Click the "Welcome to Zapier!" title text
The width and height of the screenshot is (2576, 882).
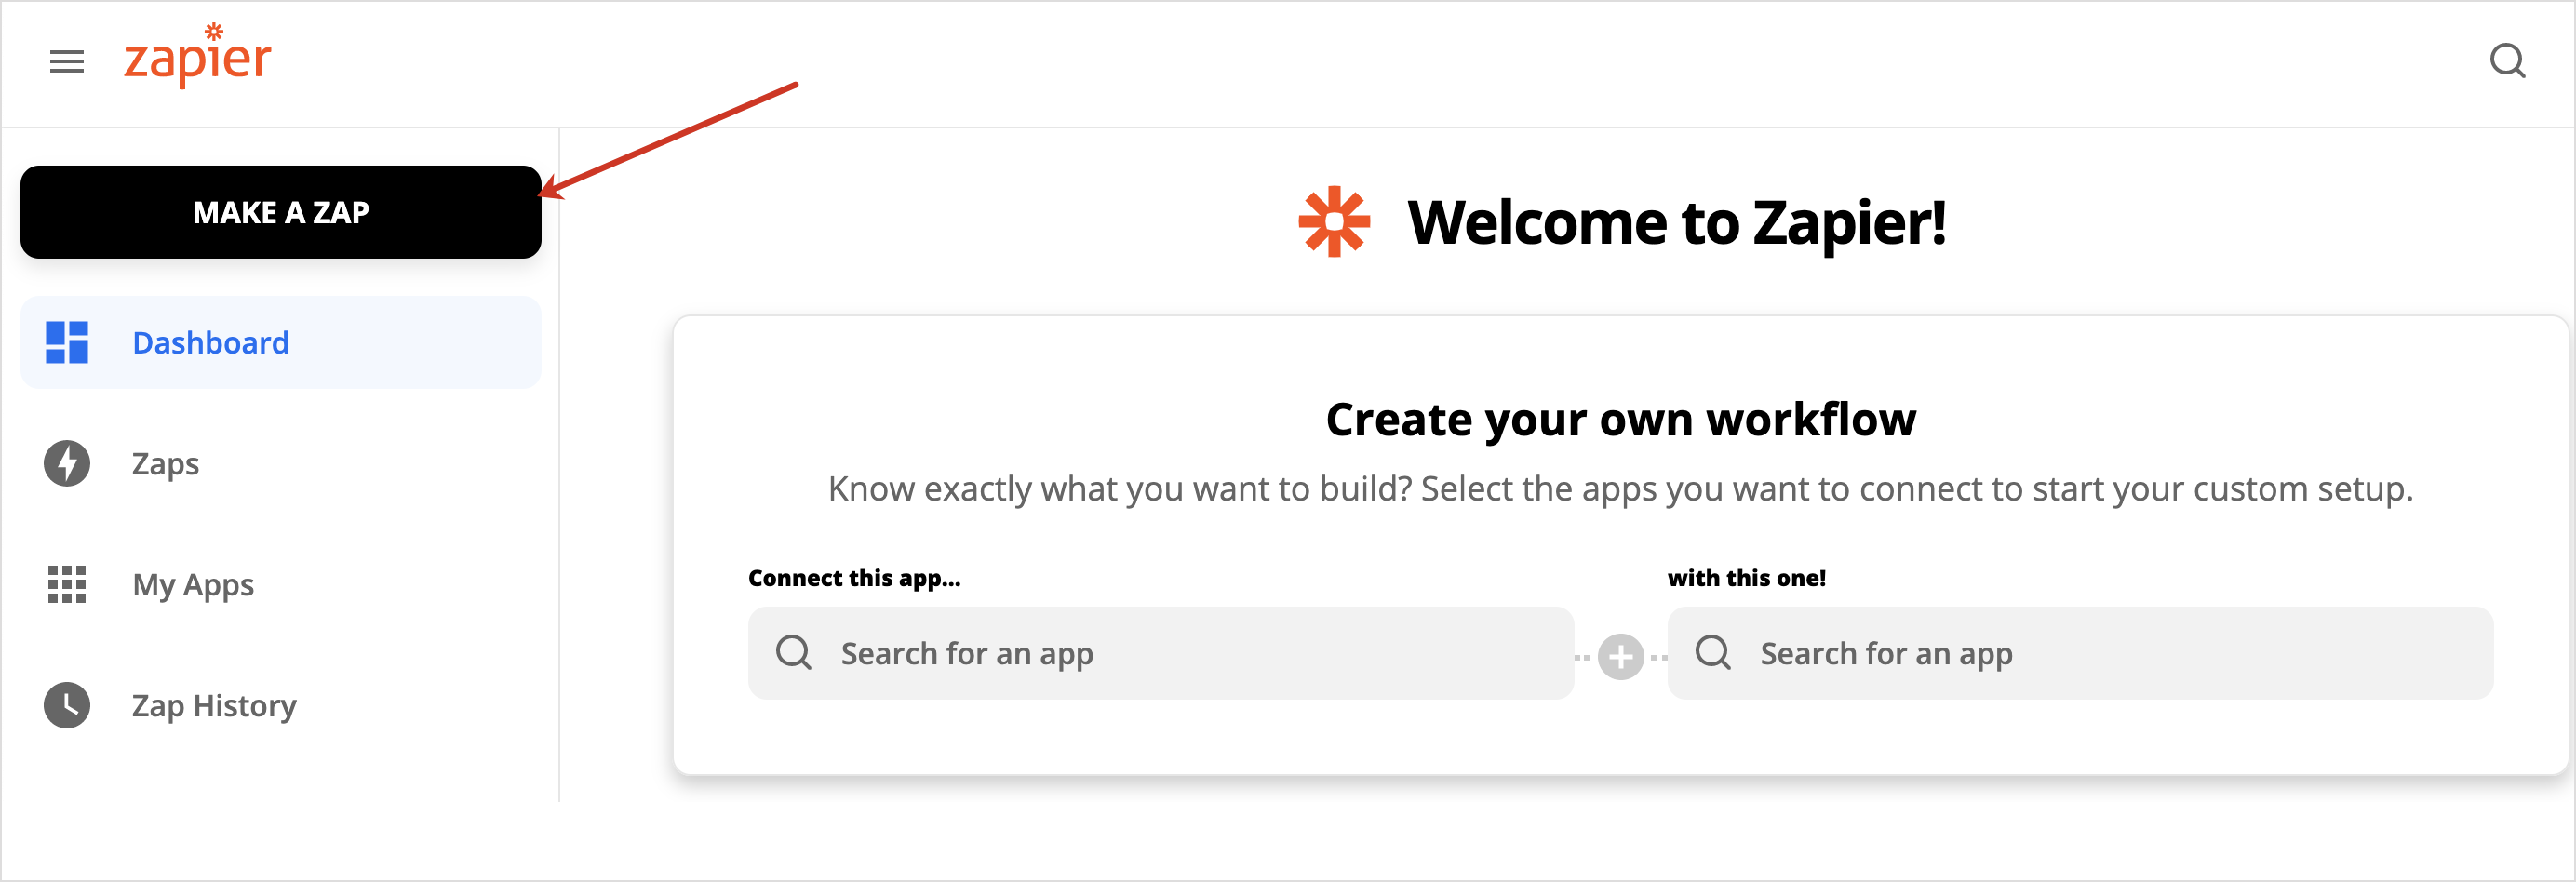pos(1676,222)
